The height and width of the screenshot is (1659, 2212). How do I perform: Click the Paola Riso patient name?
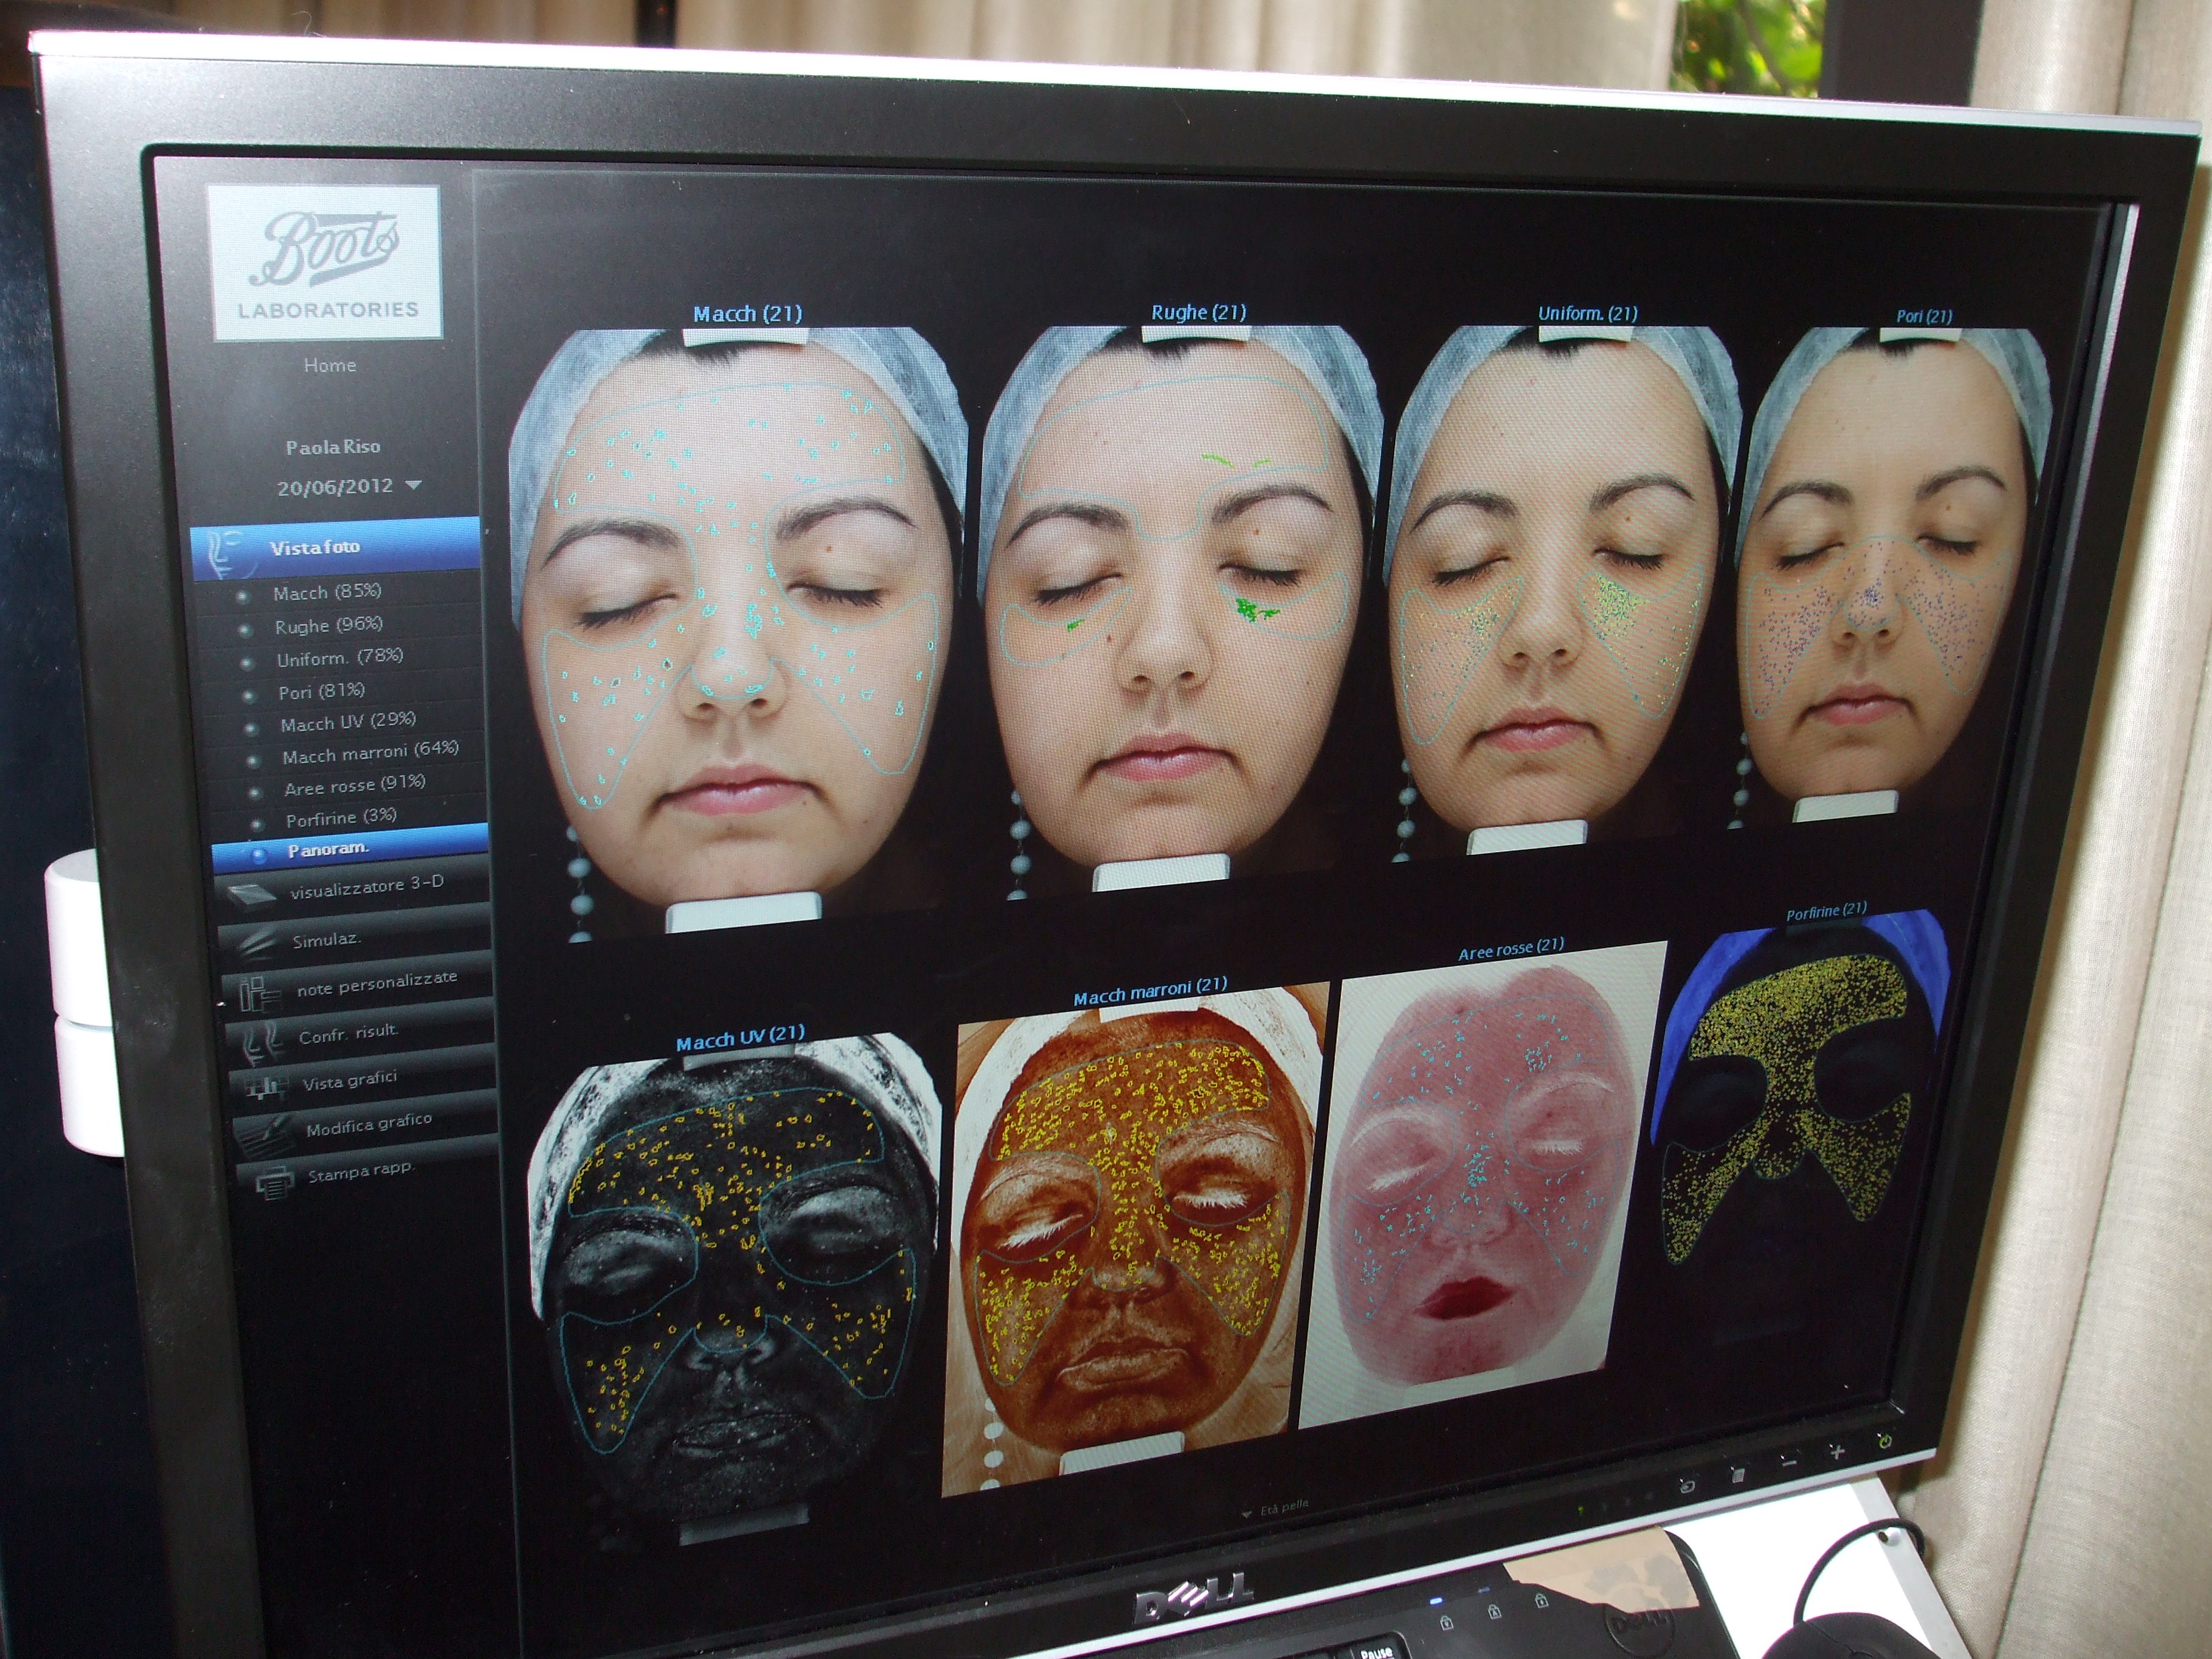pyautogui.click(x=333, y=447)
